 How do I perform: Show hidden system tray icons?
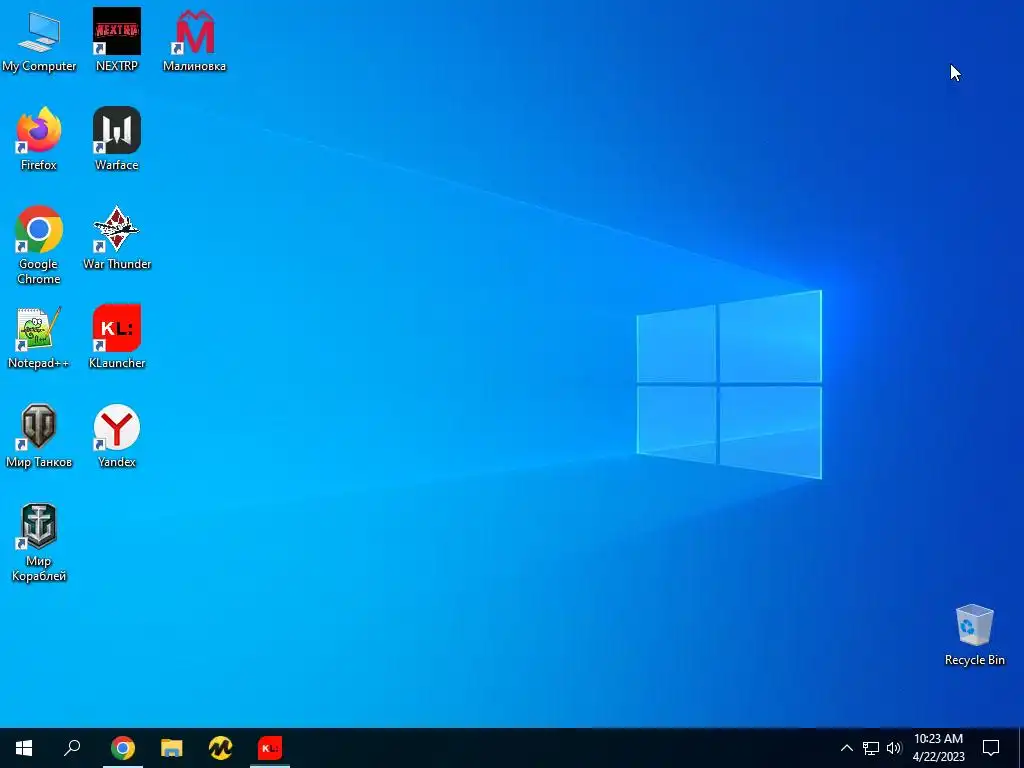click(846, 748)
